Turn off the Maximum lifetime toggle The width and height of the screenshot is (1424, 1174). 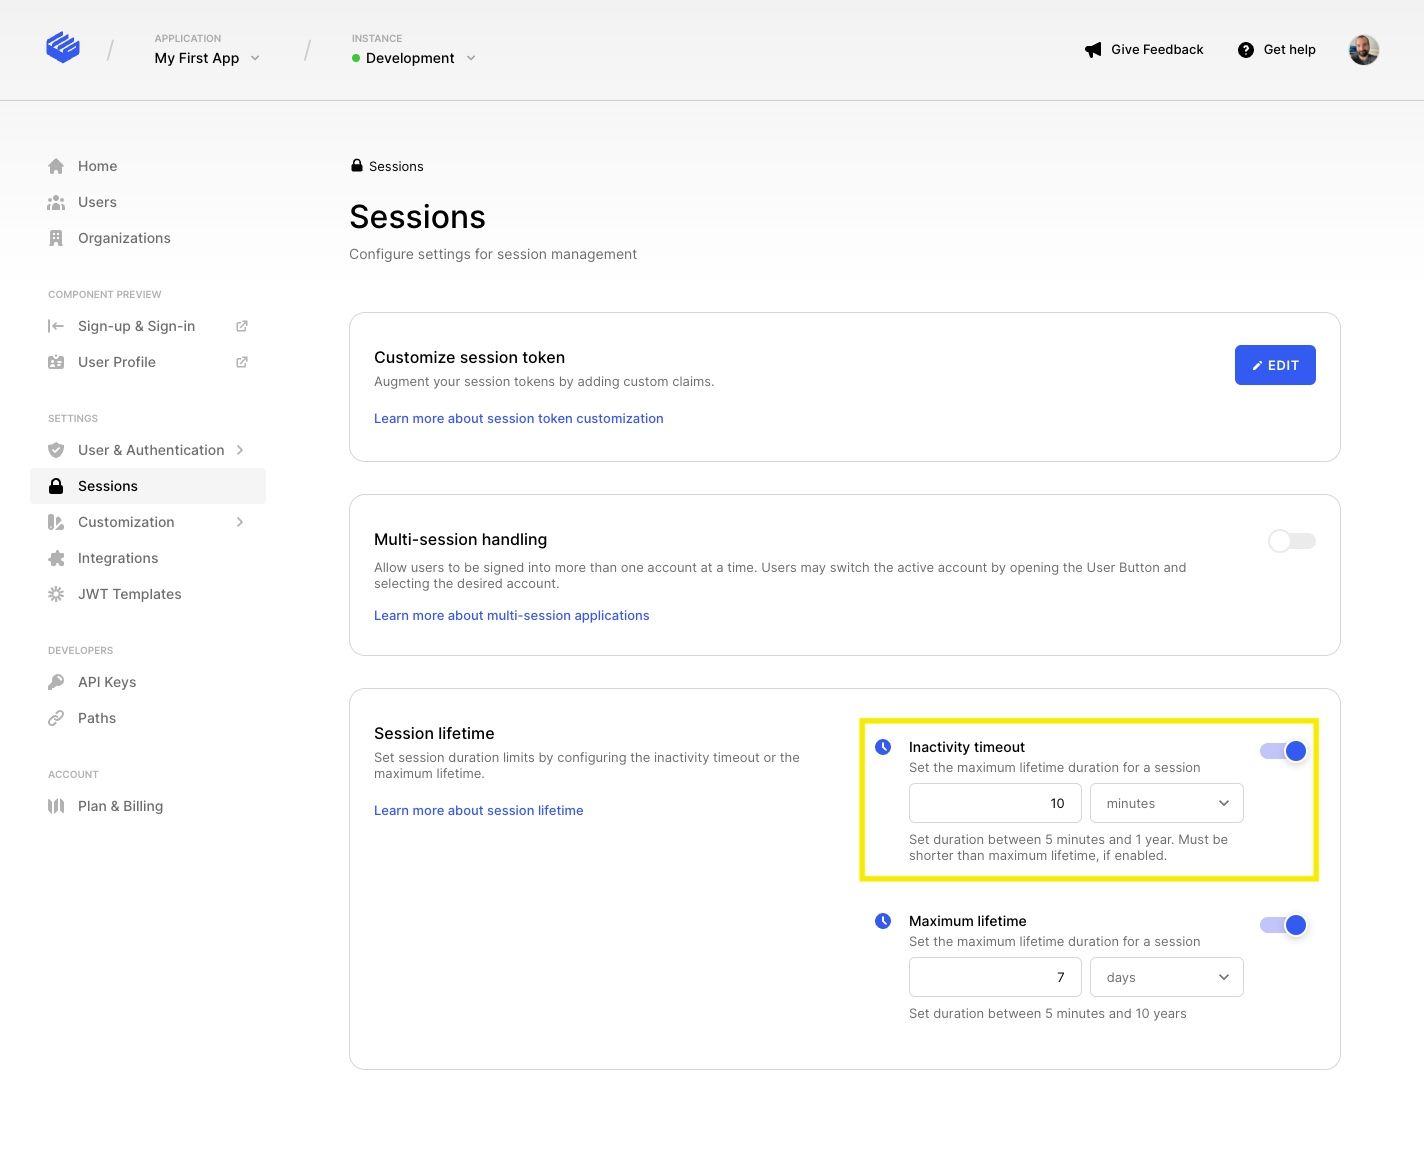(x=1284, y=925)
